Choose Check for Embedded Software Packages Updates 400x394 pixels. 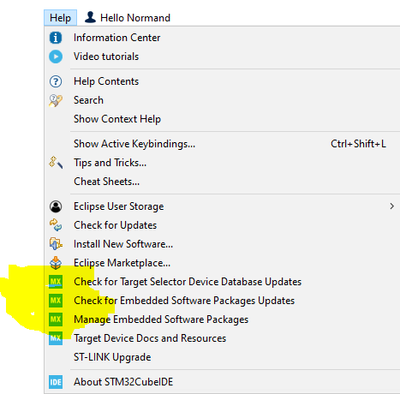pyautogui.click(x=184, y=301)
